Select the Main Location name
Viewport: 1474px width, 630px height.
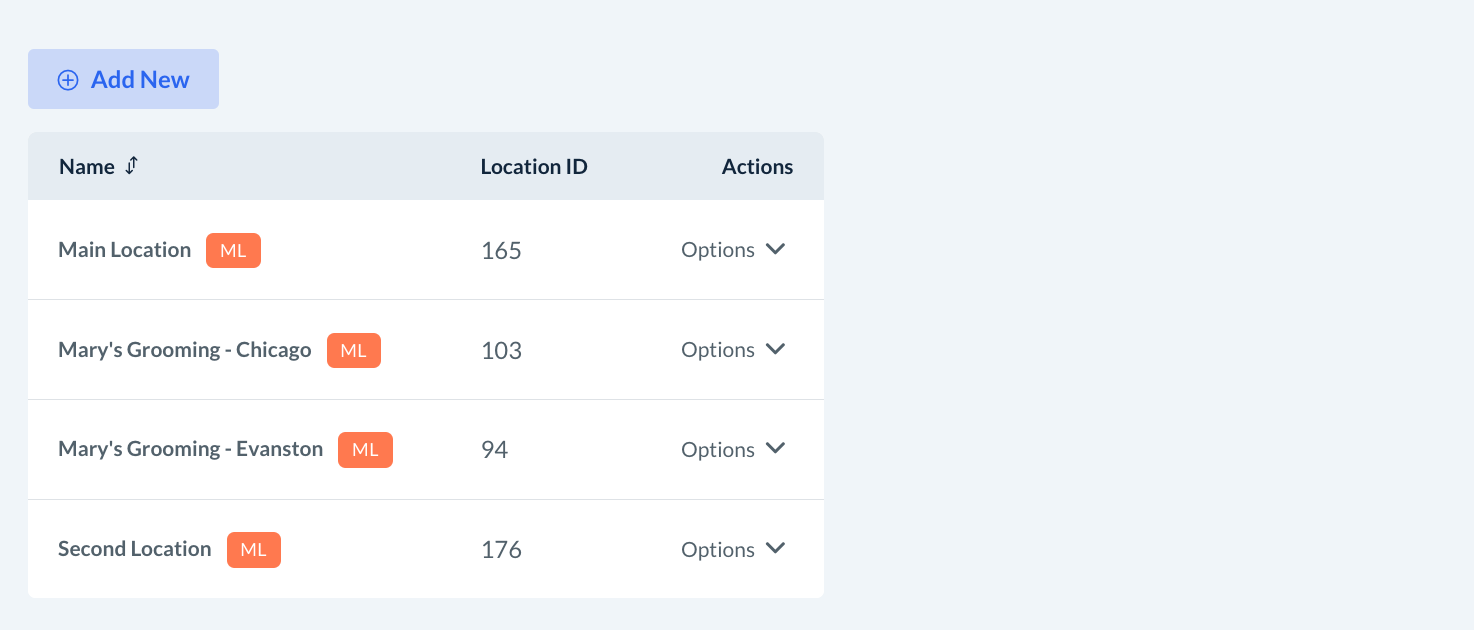click(125, 250)
